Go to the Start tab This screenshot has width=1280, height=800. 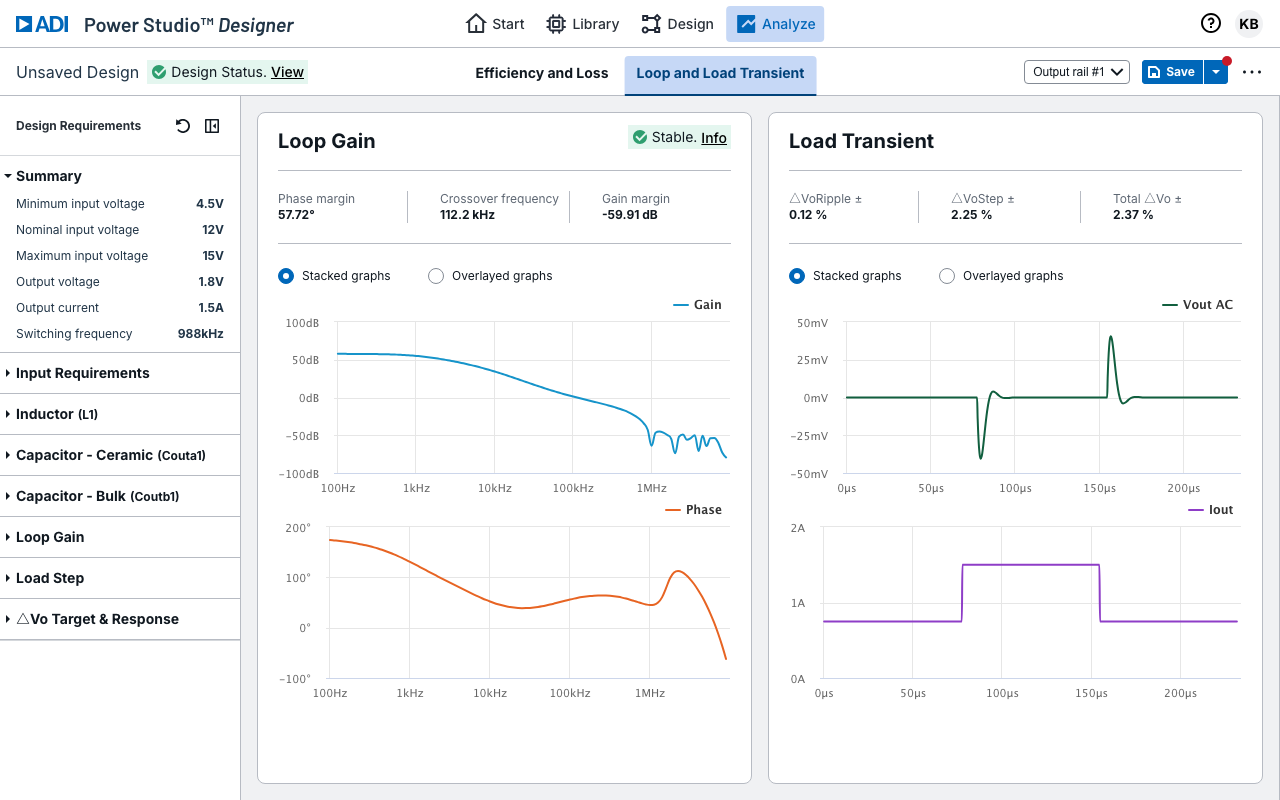495,24
